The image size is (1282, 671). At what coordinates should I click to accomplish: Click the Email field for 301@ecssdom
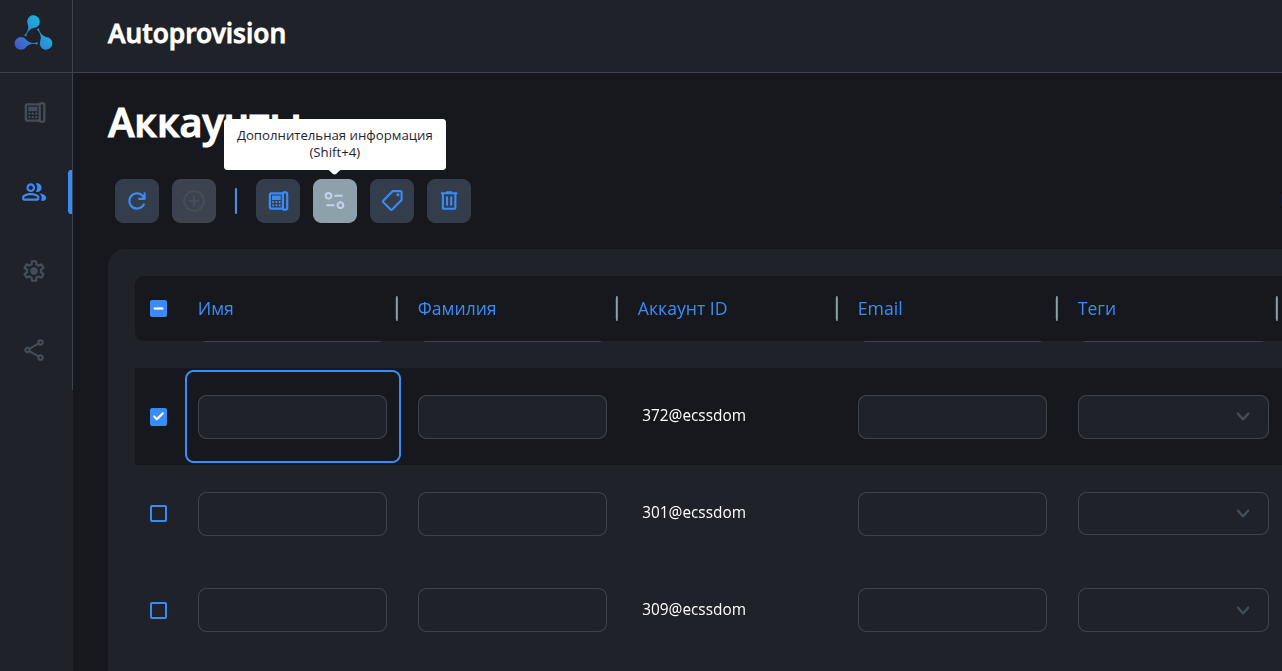pyautogui.click(x=952, y=514)
